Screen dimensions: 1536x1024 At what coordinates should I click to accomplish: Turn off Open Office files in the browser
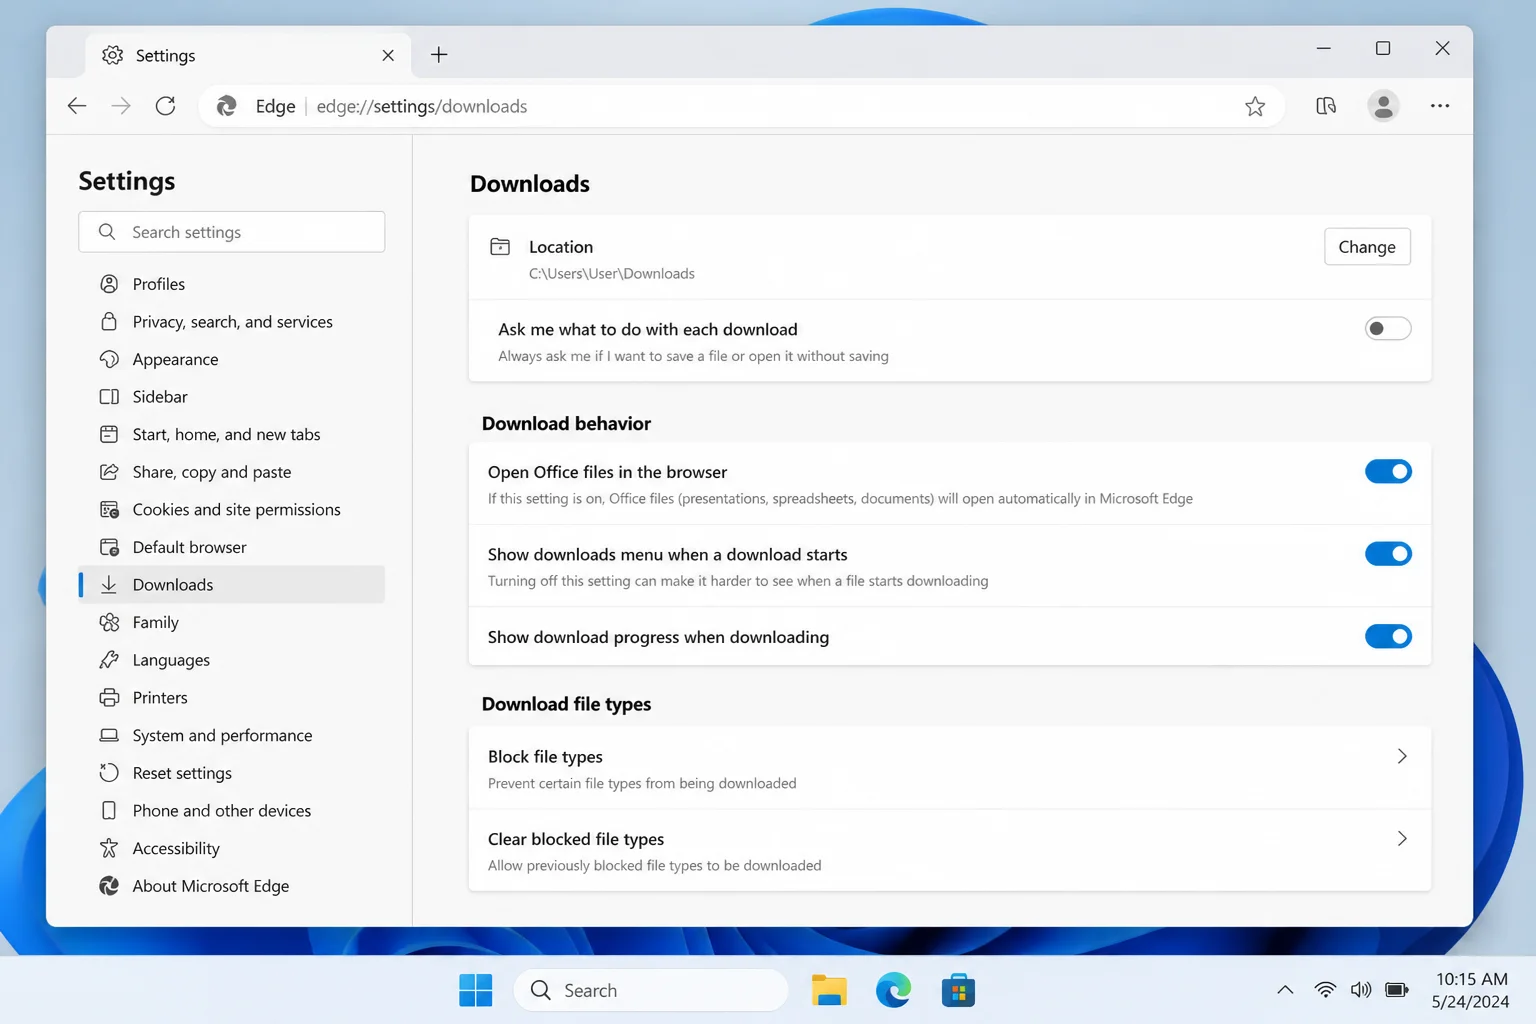(1388, 471)
